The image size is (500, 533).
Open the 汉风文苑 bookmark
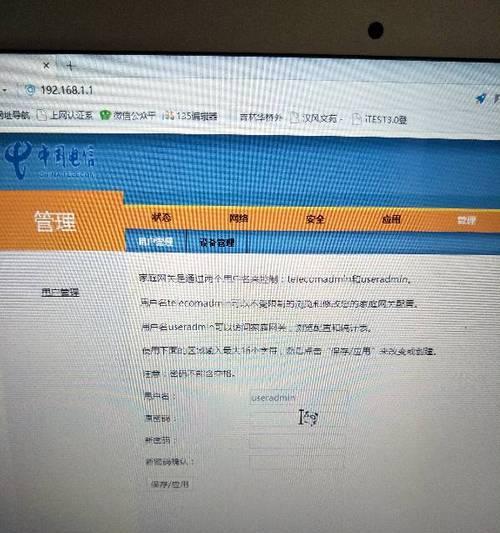click(317, 118)
